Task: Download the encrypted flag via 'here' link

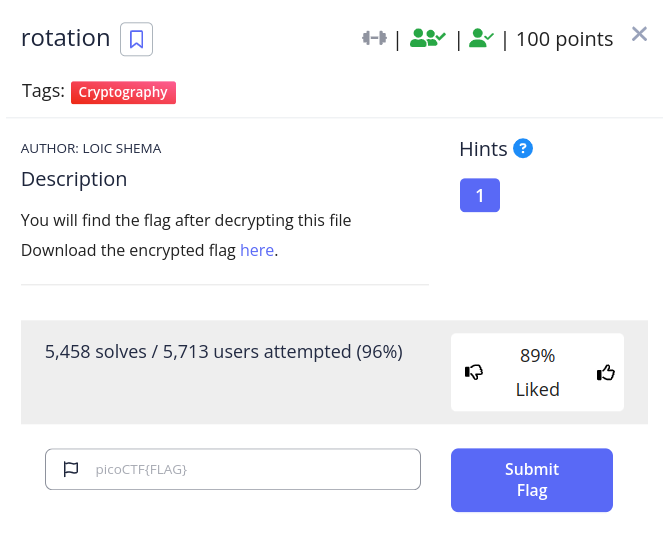Action: coord(257,250)
